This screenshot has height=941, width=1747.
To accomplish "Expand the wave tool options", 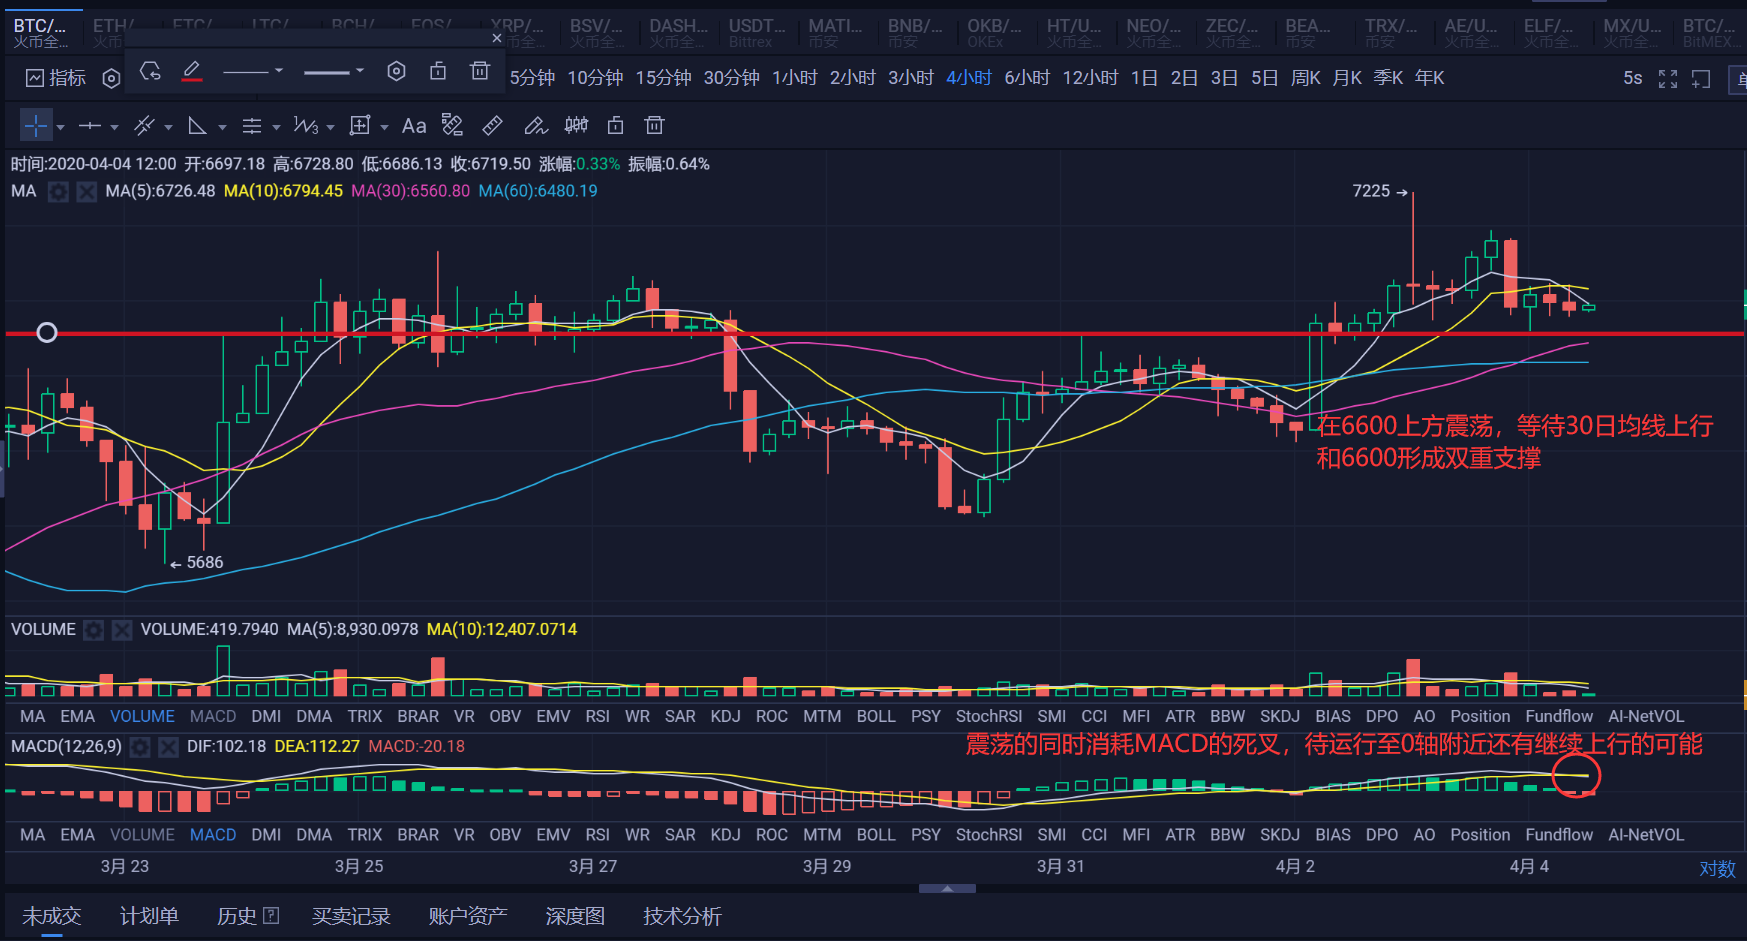I will [330, 127].
